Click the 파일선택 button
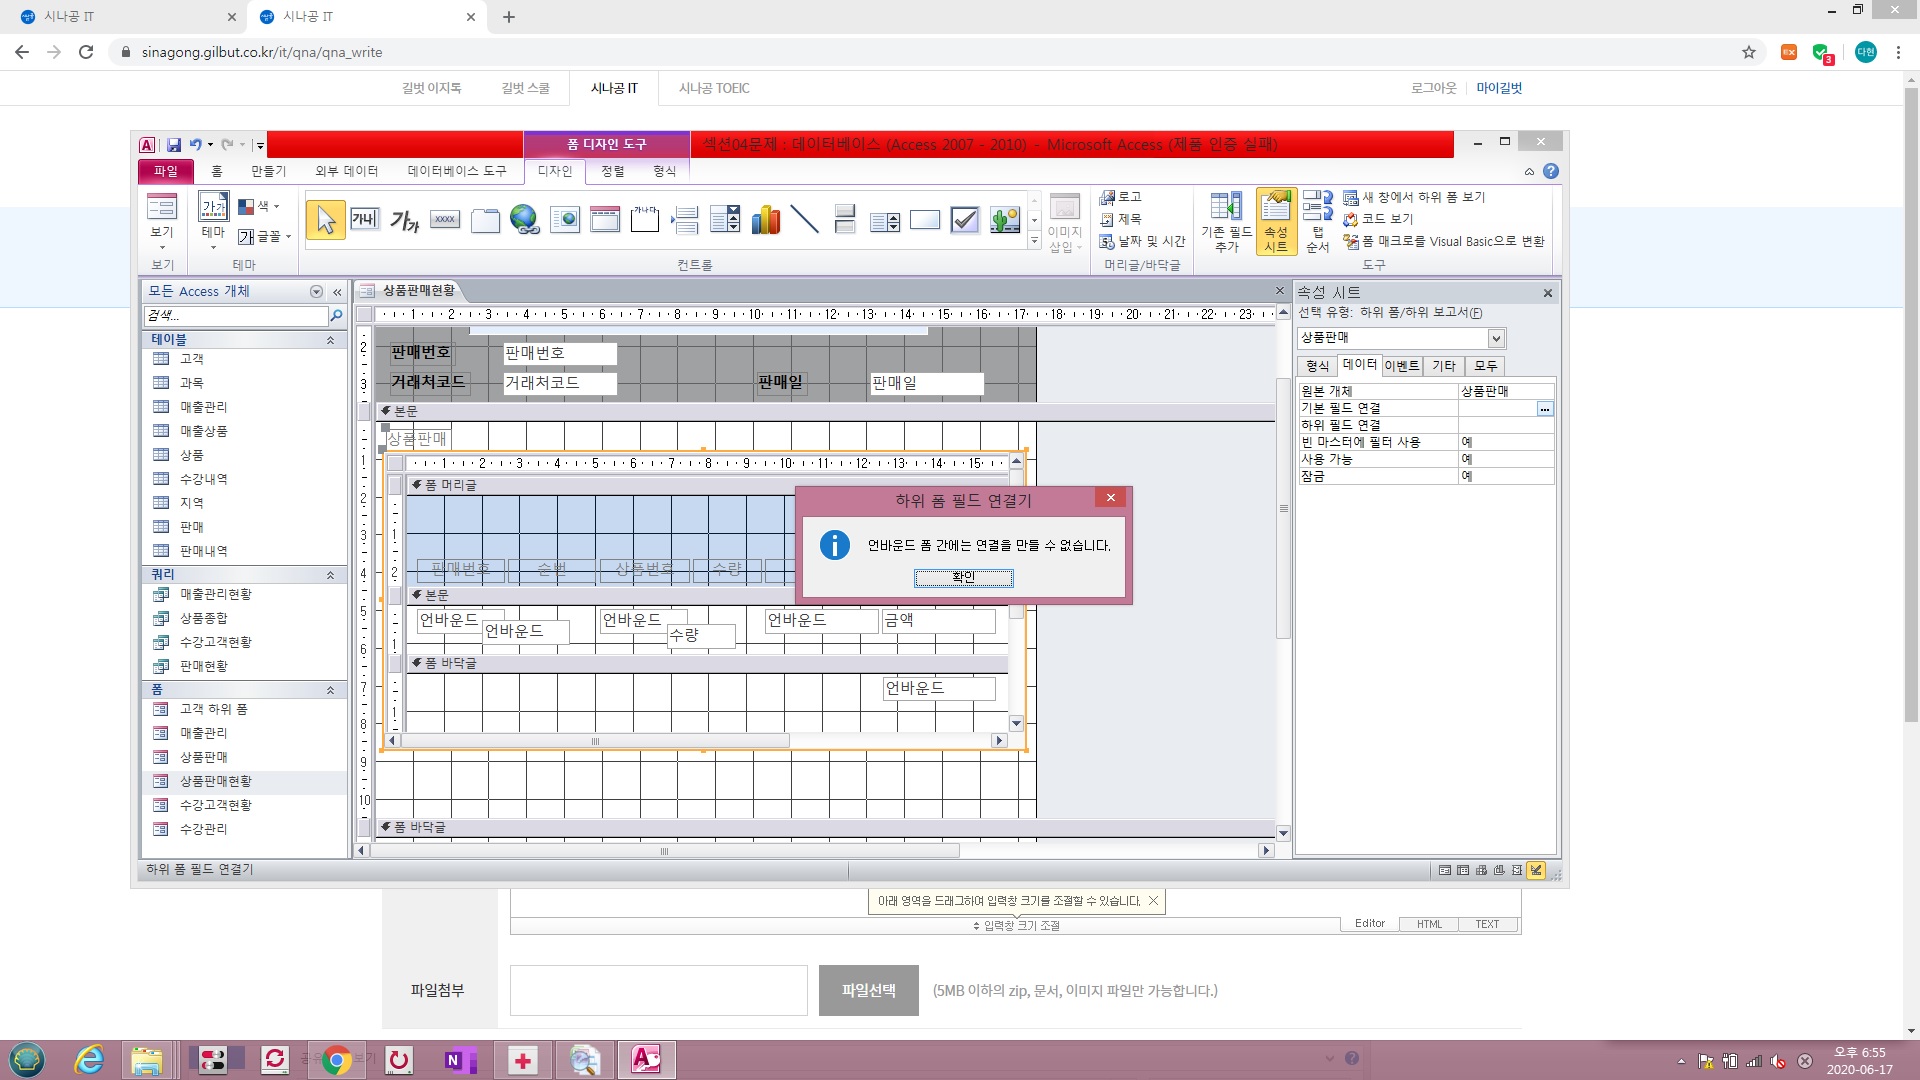This screenshot has height=1080, width=1920. [868, 990]
